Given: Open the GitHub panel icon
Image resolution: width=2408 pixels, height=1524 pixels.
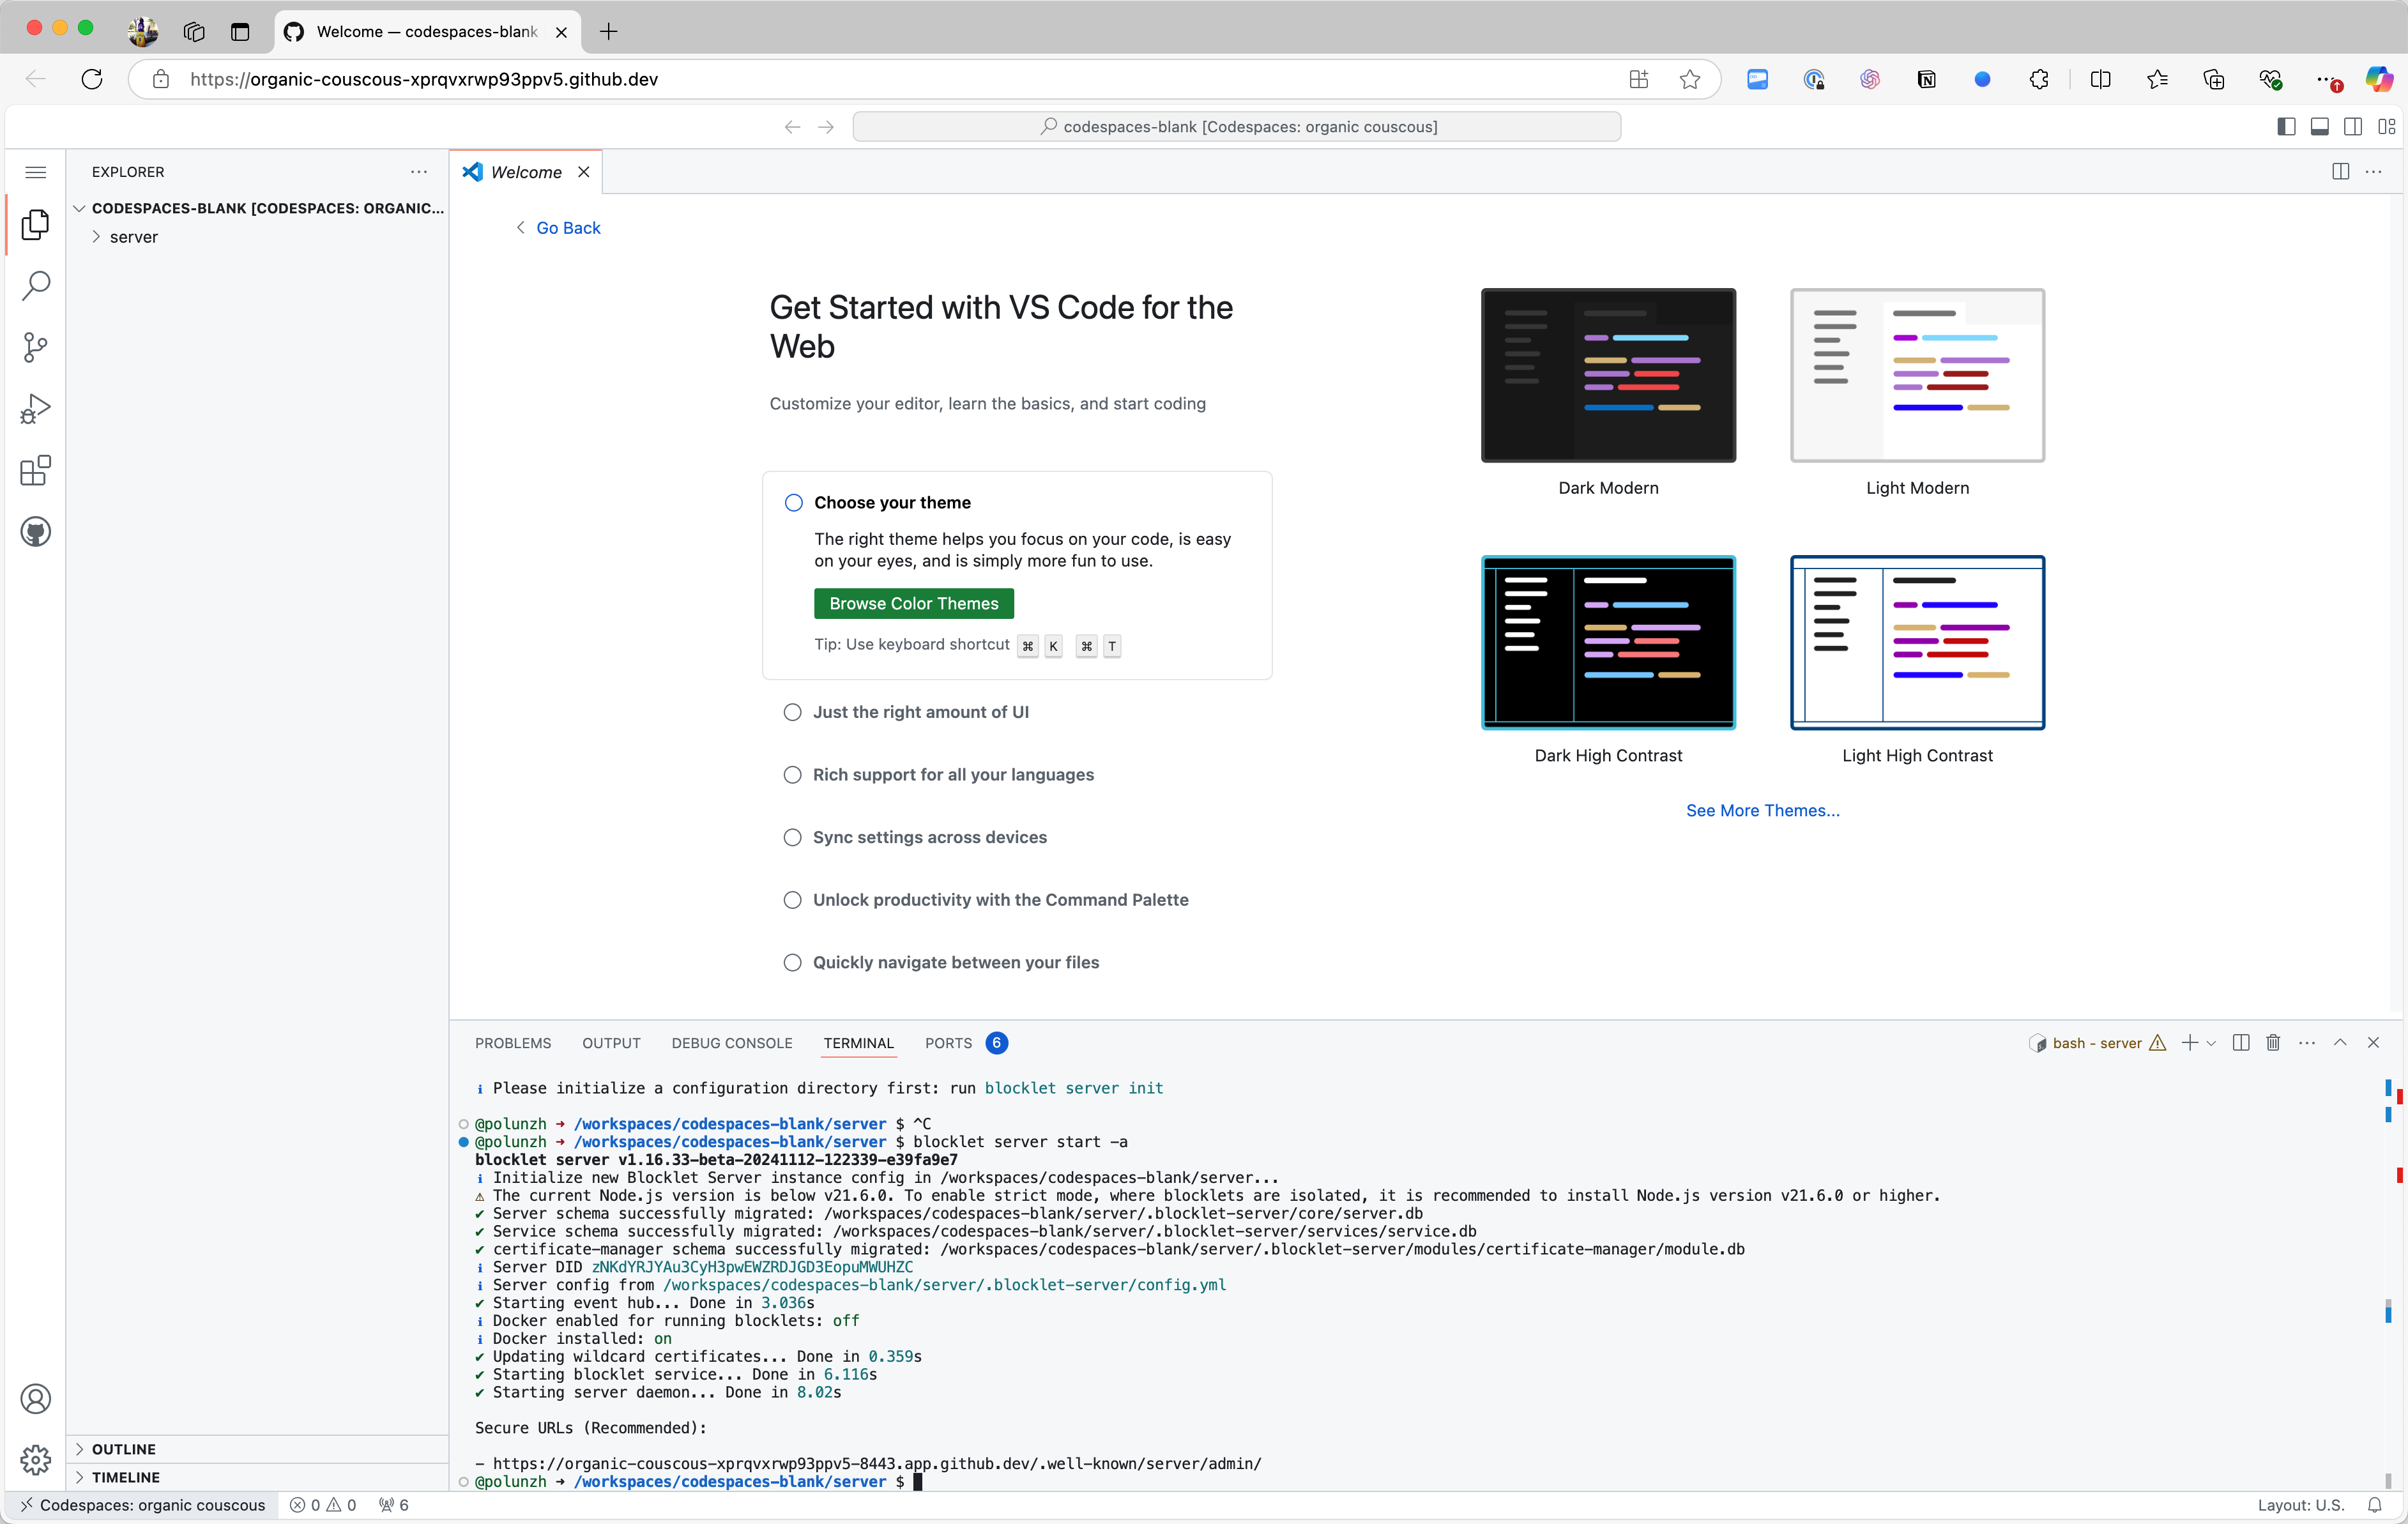Looking at the screenshot, I should [36, 532].
